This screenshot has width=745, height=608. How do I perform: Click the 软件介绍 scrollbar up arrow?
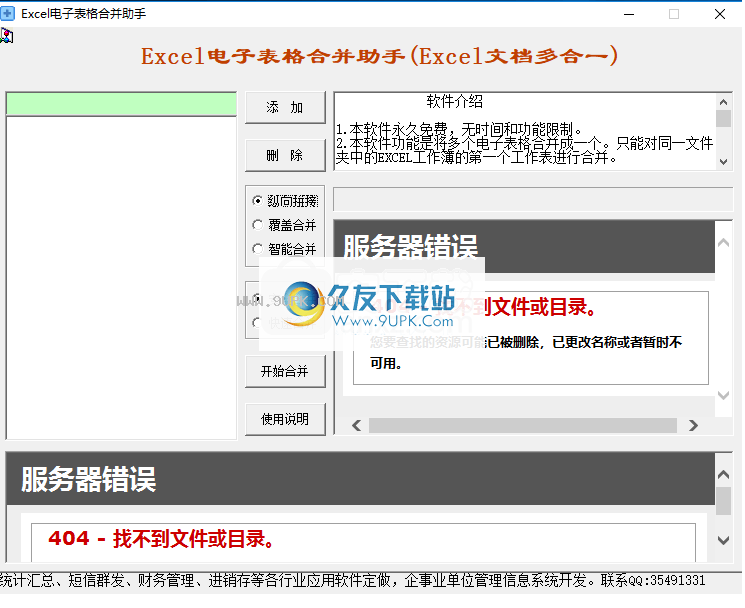tap(723, 102)
